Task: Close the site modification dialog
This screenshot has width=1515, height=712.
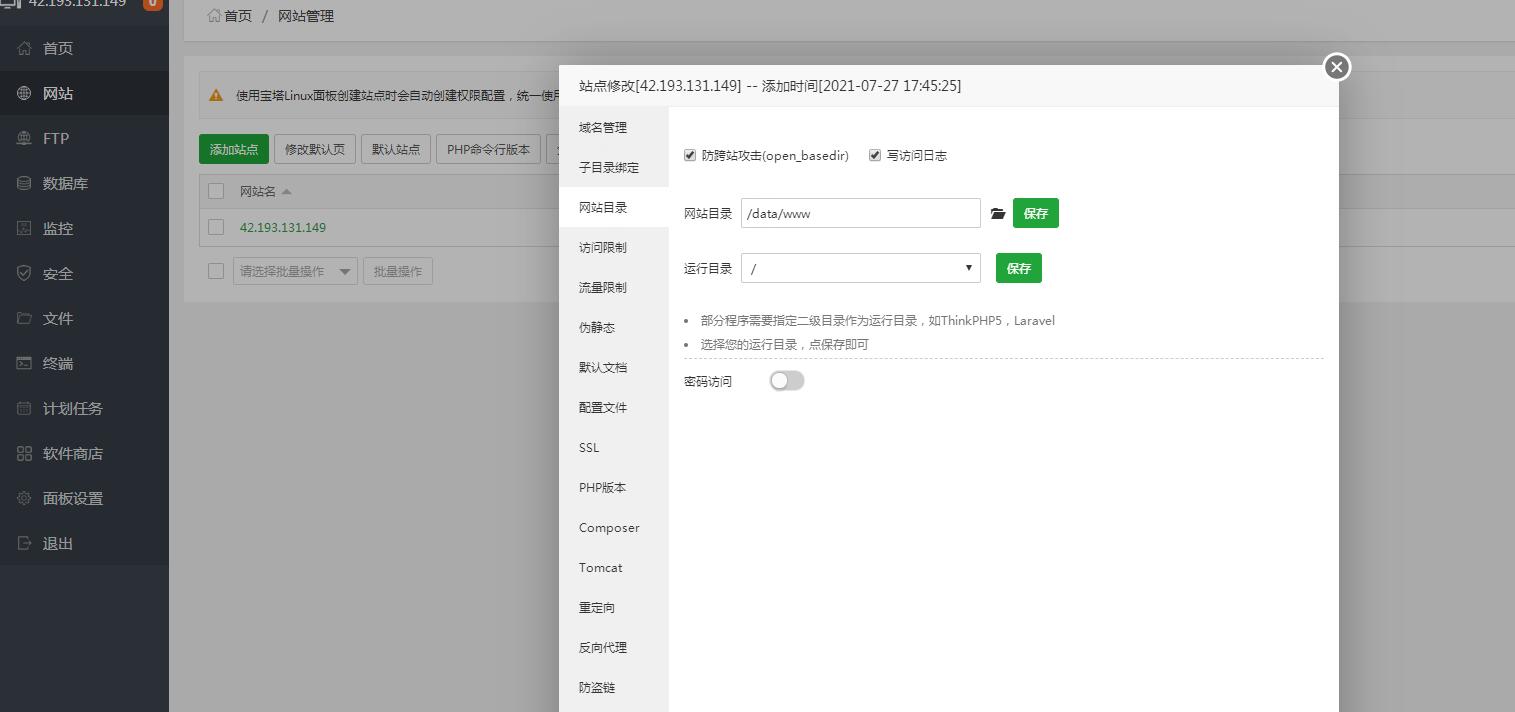Action: (x=1336, y=67)
